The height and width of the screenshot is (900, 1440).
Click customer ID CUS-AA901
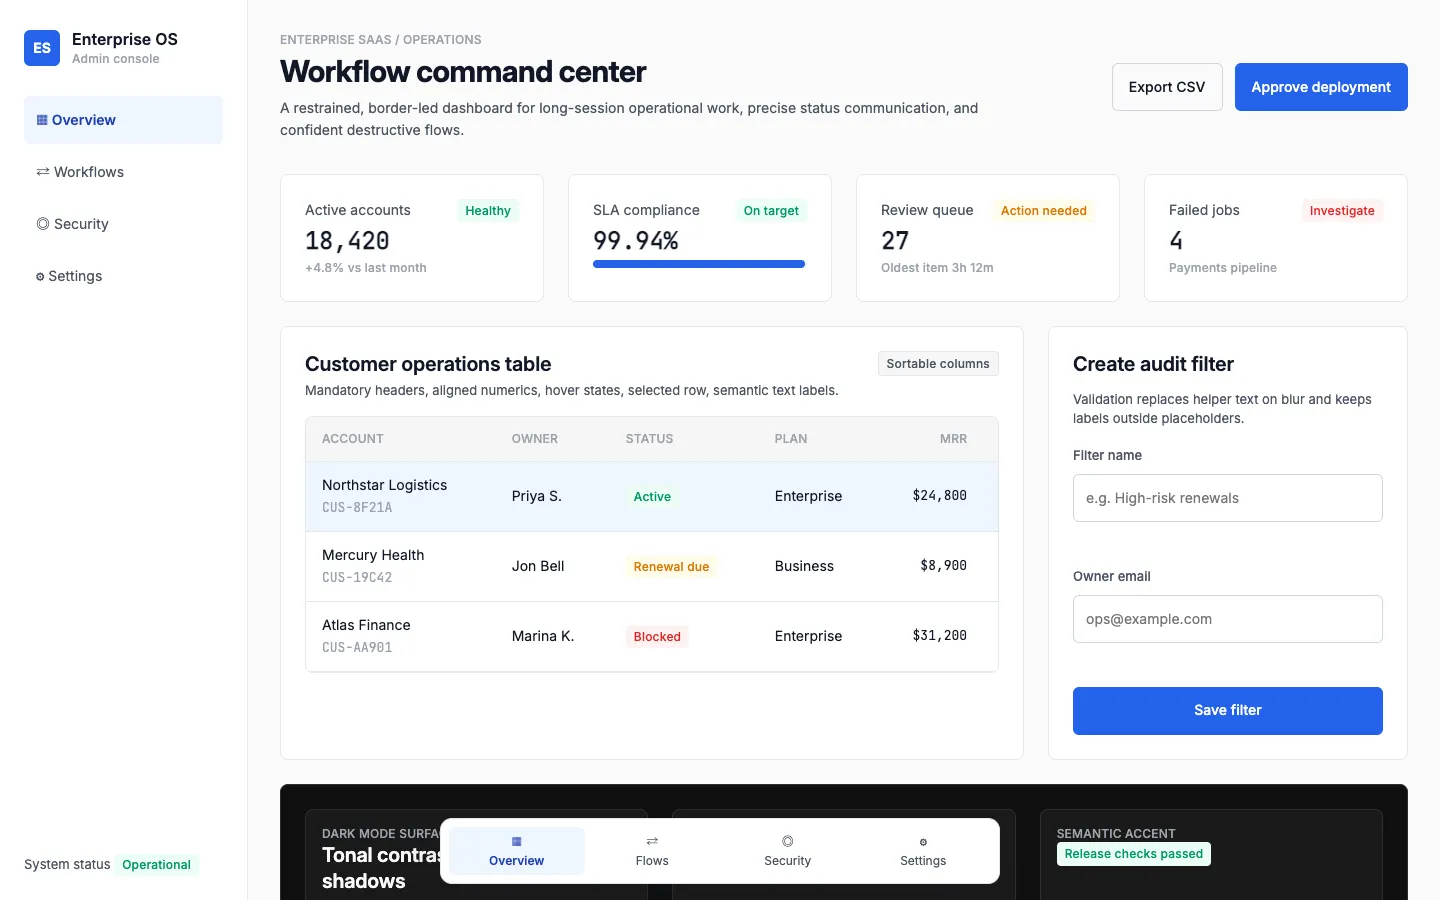pos(357,648)
